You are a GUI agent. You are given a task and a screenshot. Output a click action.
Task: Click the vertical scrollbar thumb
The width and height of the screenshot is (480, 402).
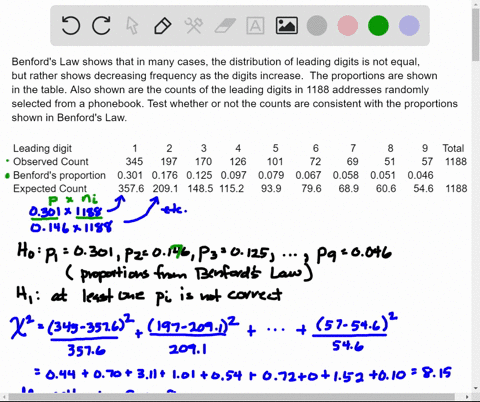(476, 35)
